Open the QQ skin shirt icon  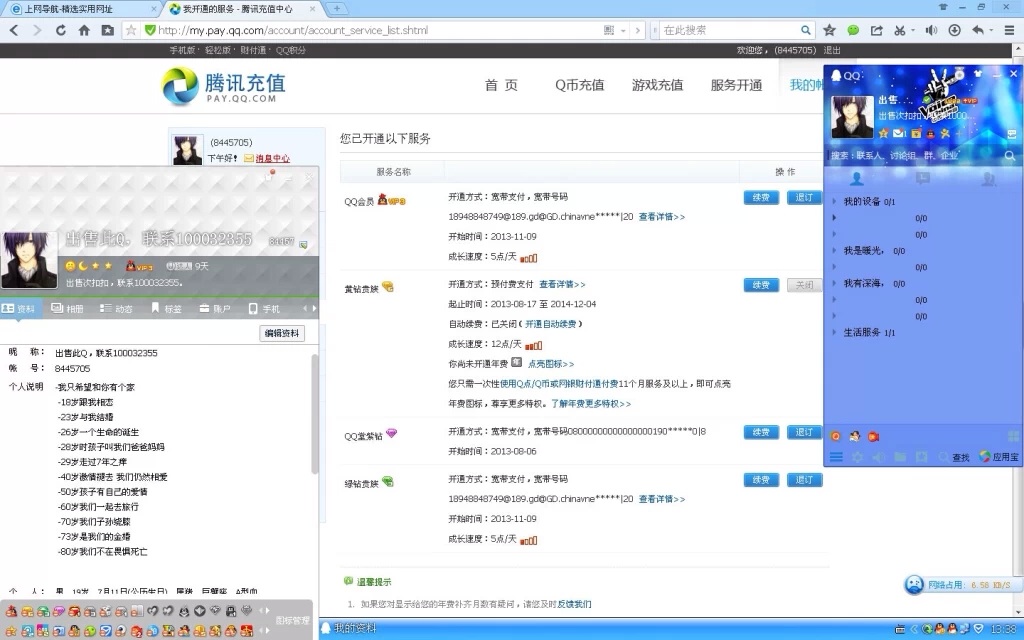click(x=978, y=74)
